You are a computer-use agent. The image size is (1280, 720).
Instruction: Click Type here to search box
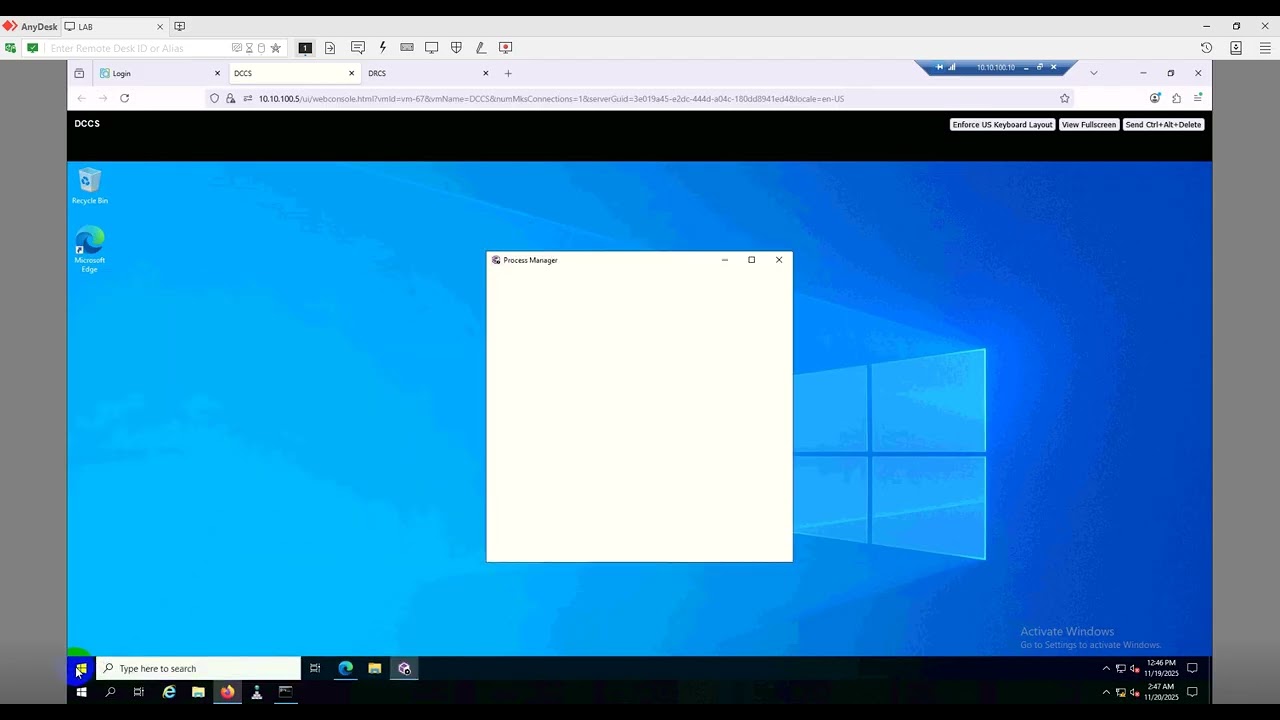click(x=198, y=668)
